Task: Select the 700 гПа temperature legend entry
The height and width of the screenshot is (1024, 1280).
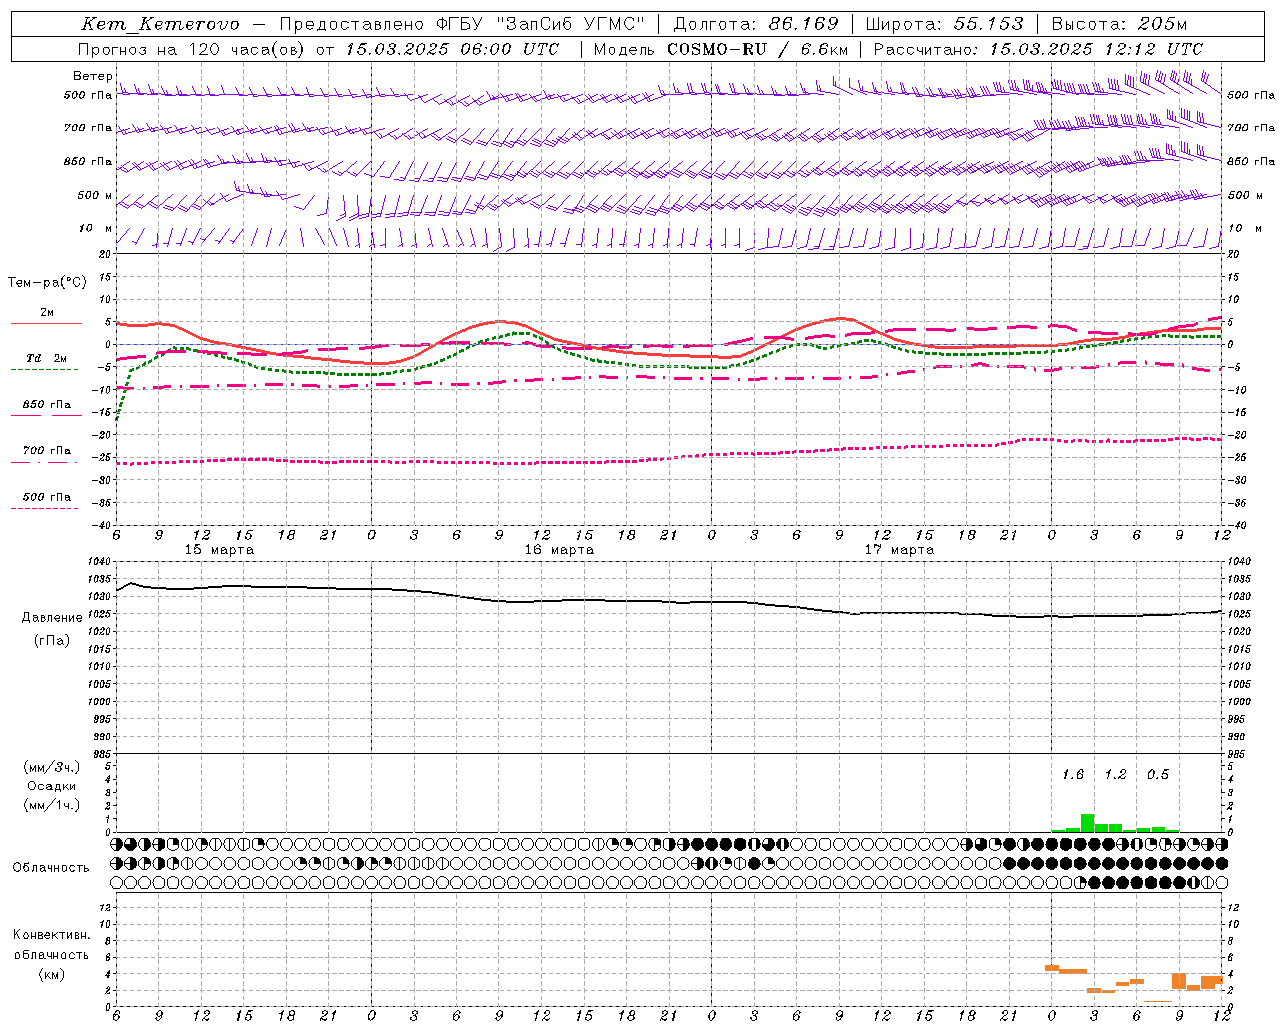Action: (46, 450)
